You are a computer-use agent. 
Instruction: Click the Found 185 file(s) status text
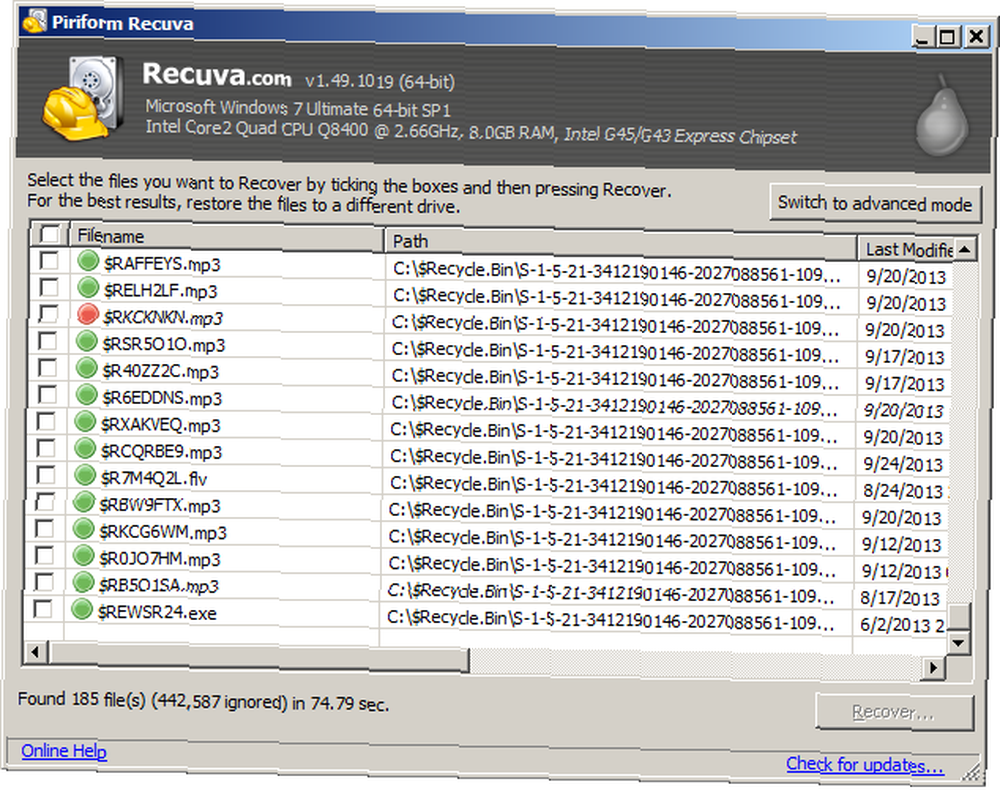[x=203, y=701]
